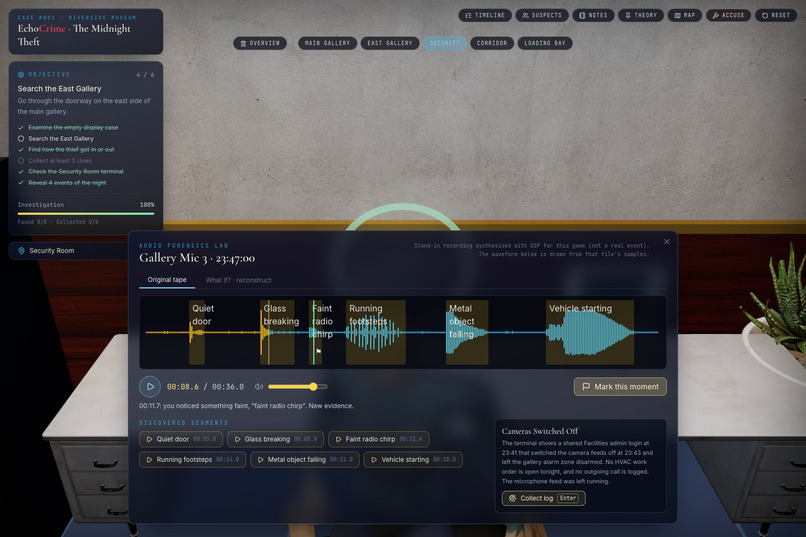The height and width of the screenshot is (537, 806).
Task: Click the Investigation progress bar
Action: click(86, 214)
